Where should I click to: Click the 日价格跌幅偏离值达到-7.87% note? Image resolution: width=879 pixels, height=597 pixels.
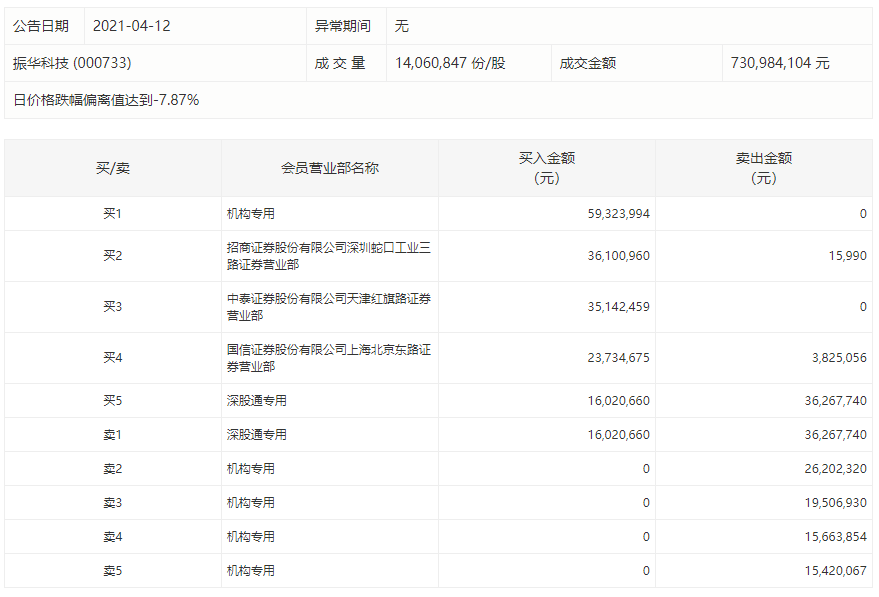106,100
